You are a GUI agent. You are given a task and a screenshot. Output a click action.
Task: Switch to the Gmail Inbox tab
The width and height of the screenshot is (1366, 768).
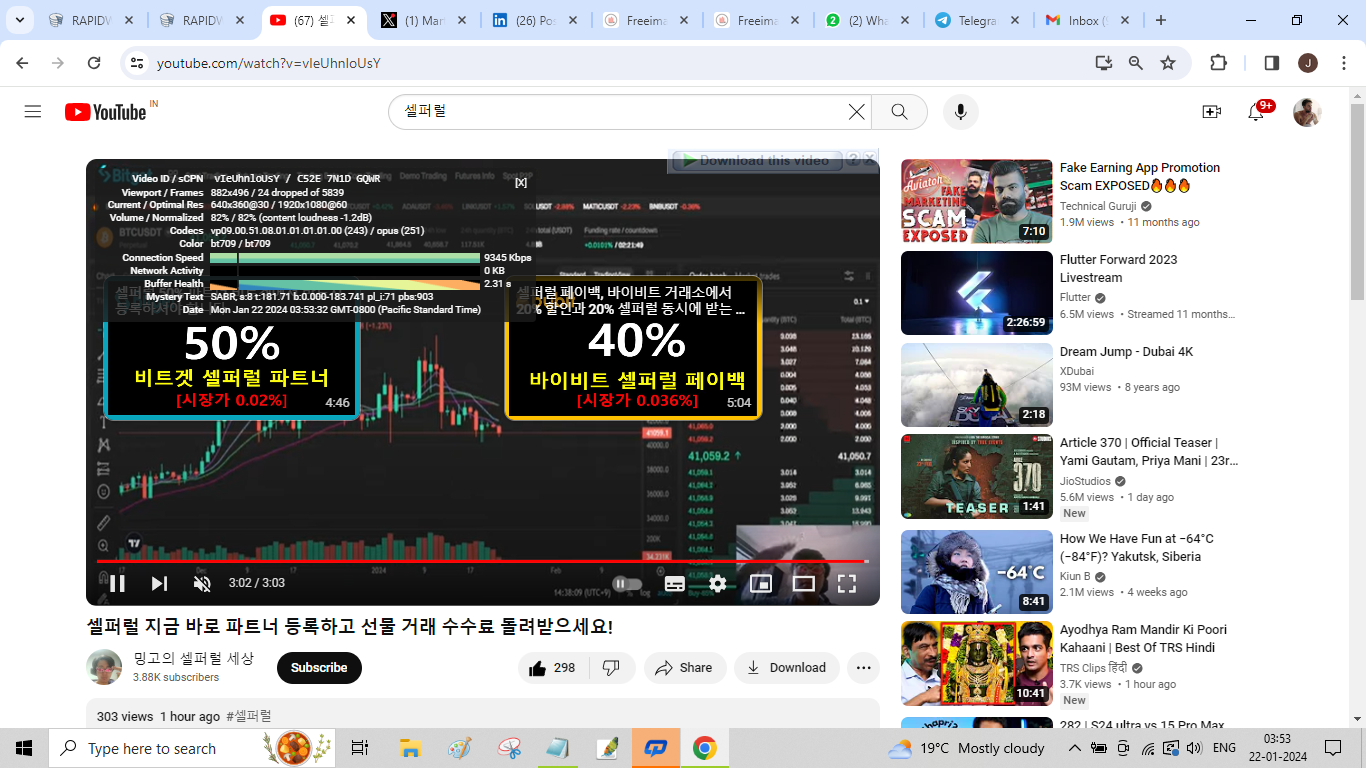[x=1086, y=20]
